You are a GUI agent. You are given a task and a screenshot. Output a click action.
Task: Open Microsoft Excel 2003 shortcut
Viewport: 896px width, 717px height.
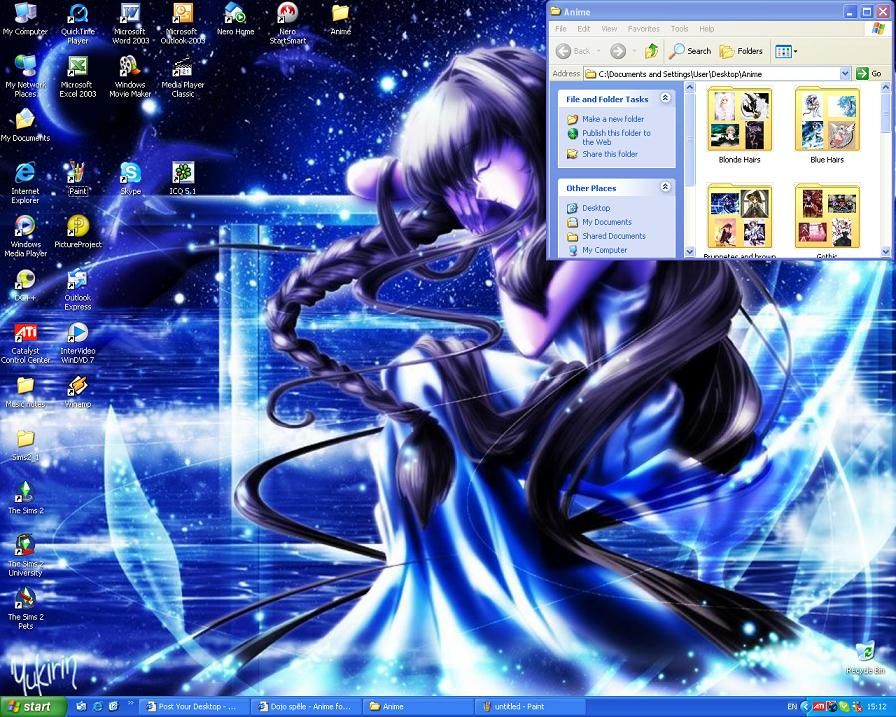click(78, 77)
